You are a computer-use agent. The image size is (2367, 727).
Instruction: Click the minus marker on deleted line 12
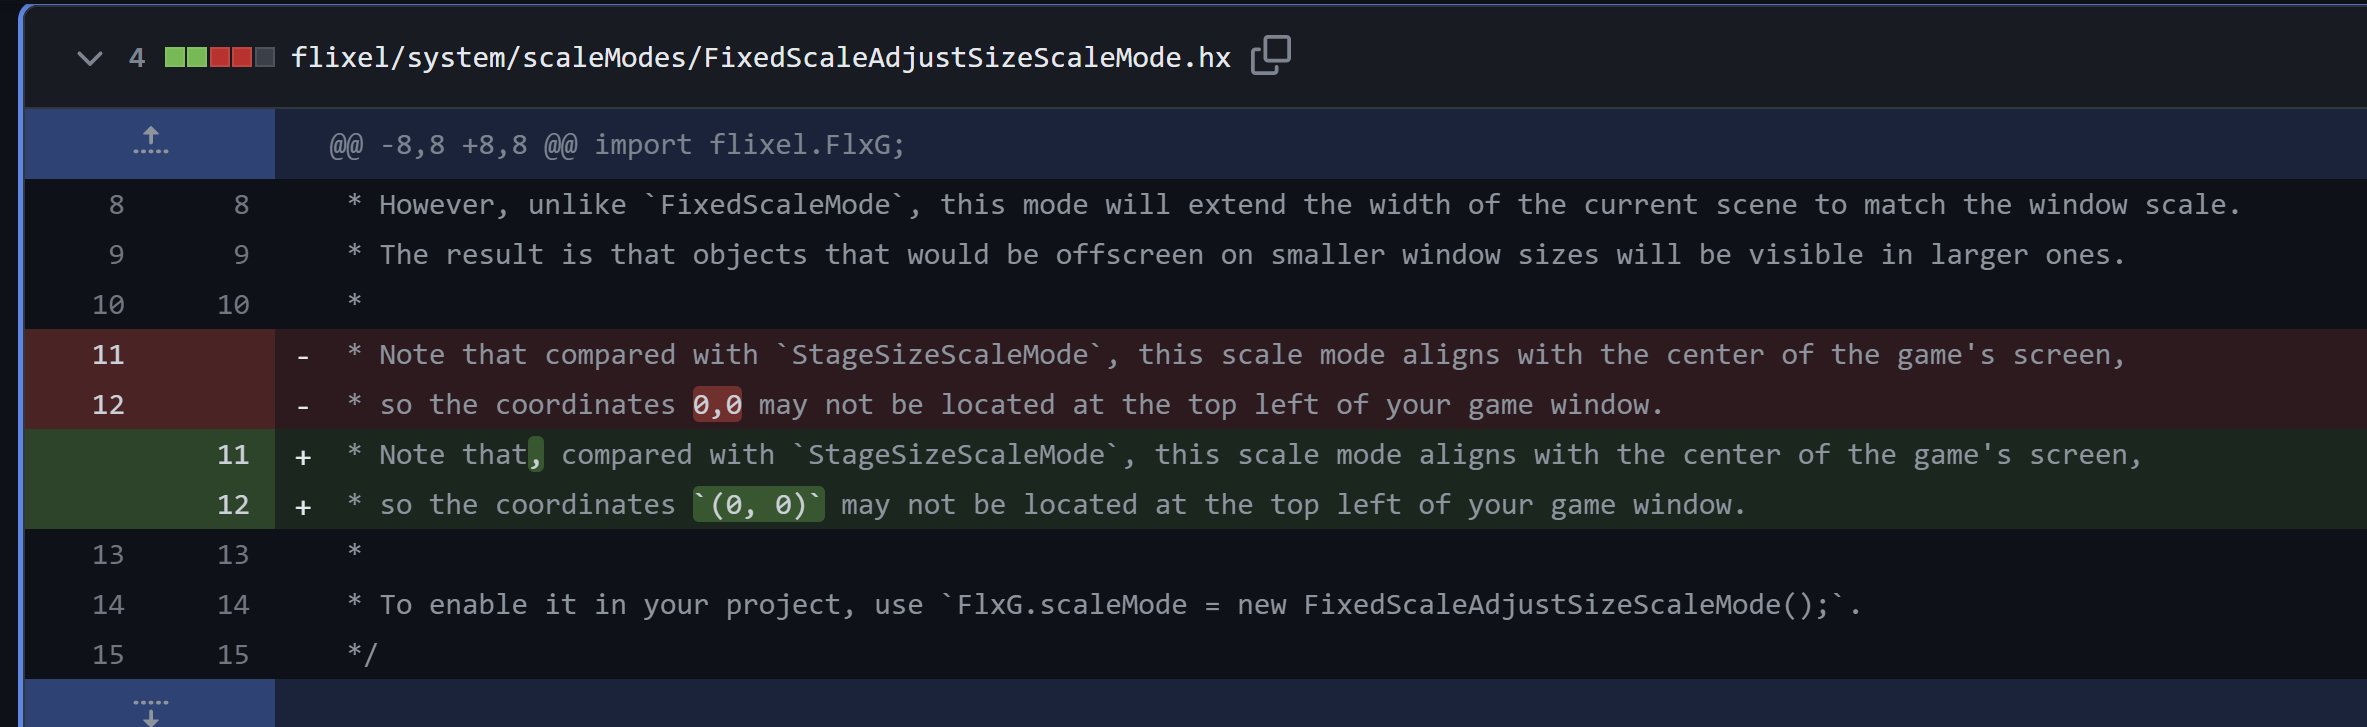303,404
